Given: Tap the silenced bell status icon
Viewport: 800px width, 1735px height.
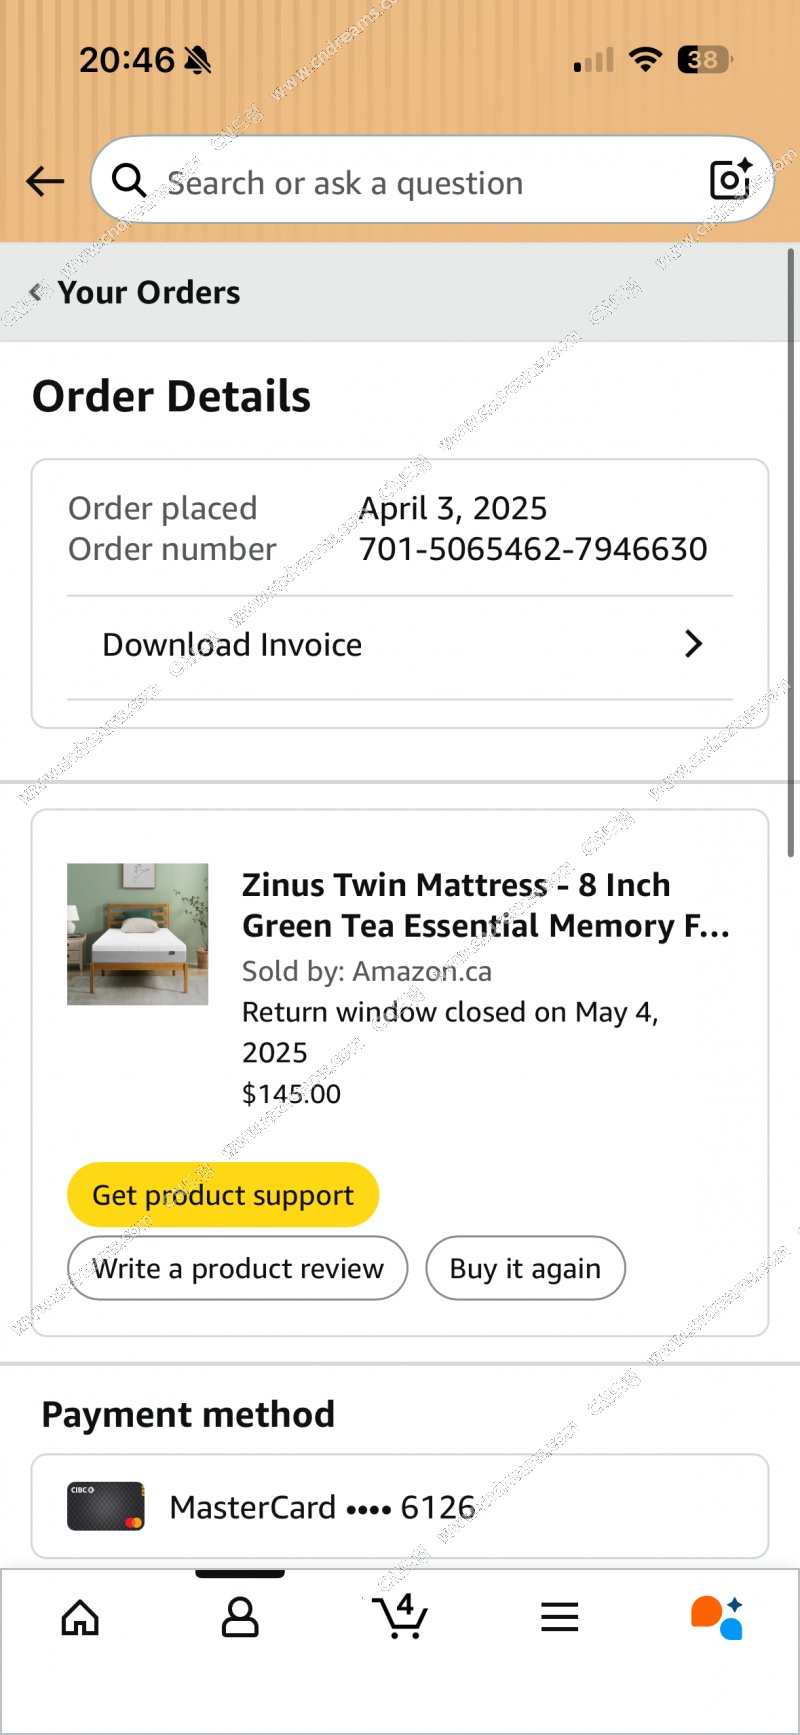Looking at the screenshot, I should click(198, 61).
